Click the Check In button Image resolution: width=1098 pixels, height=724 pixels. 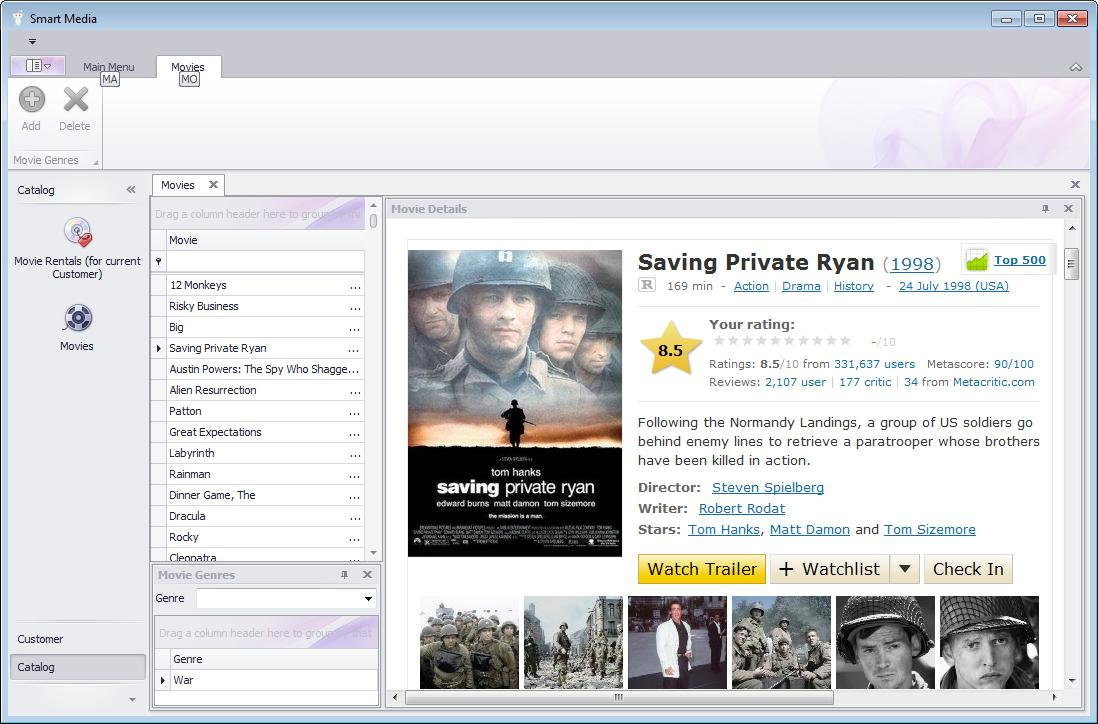click(x=968, y=569)
